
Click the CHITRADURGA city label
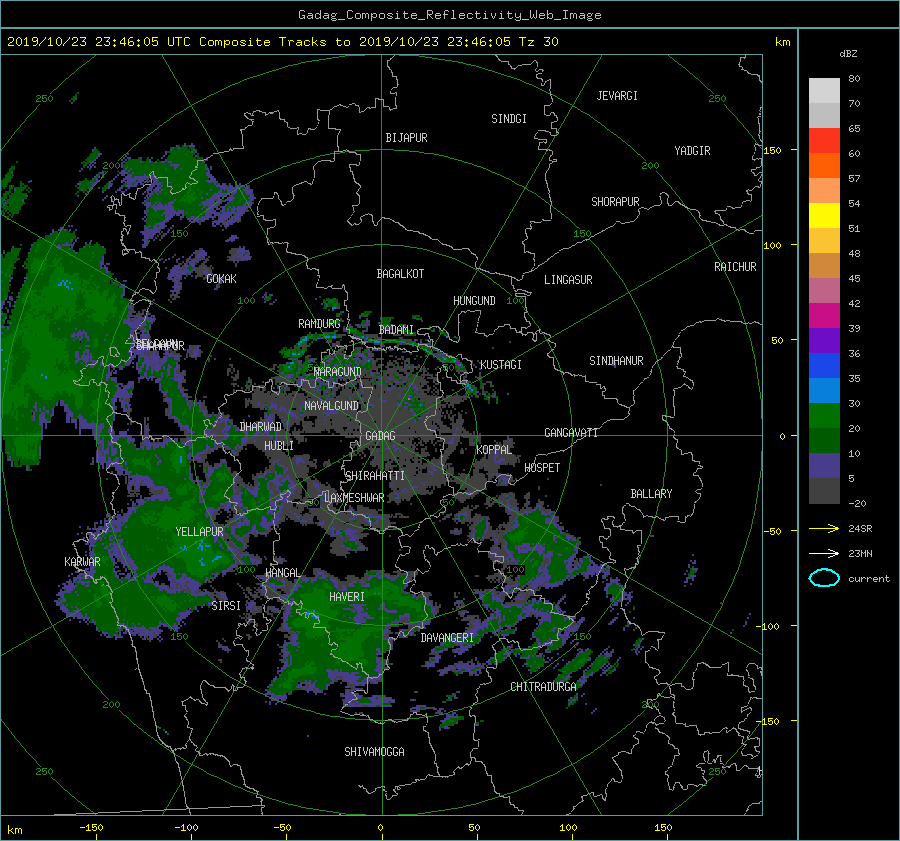544,687
